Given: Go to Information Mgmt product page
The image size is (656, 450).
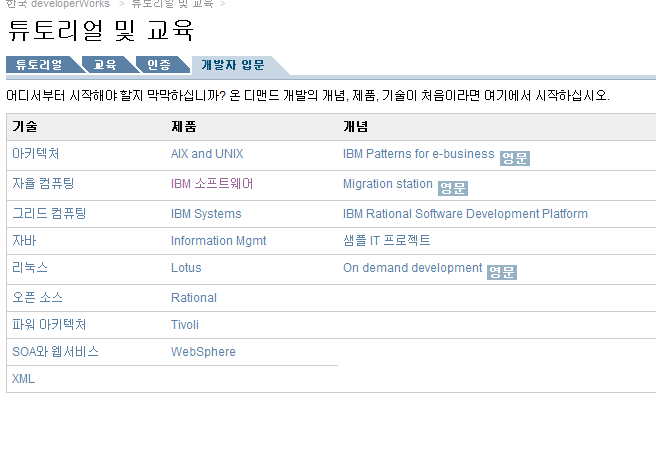Looking at the screenshot, I should click(218, 241).
